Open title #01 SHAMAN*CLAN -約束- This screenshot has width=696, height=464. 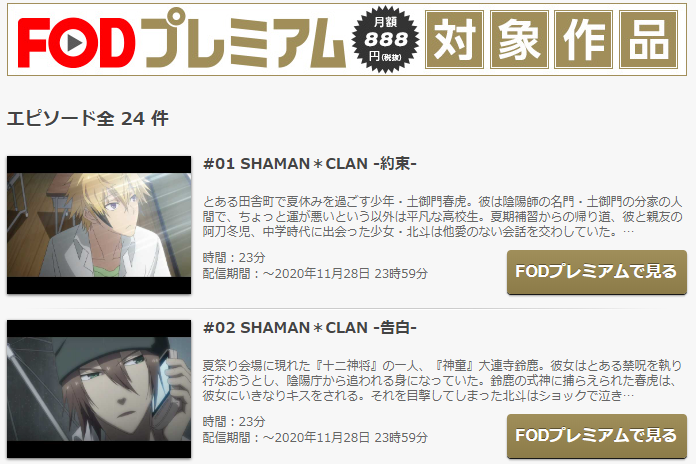pyautogui.click(x=310, y=164)
